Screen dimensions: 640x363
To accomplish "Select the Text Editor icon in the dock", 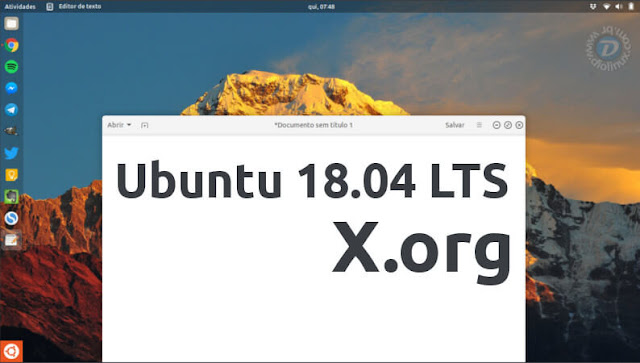I will 11,240.
